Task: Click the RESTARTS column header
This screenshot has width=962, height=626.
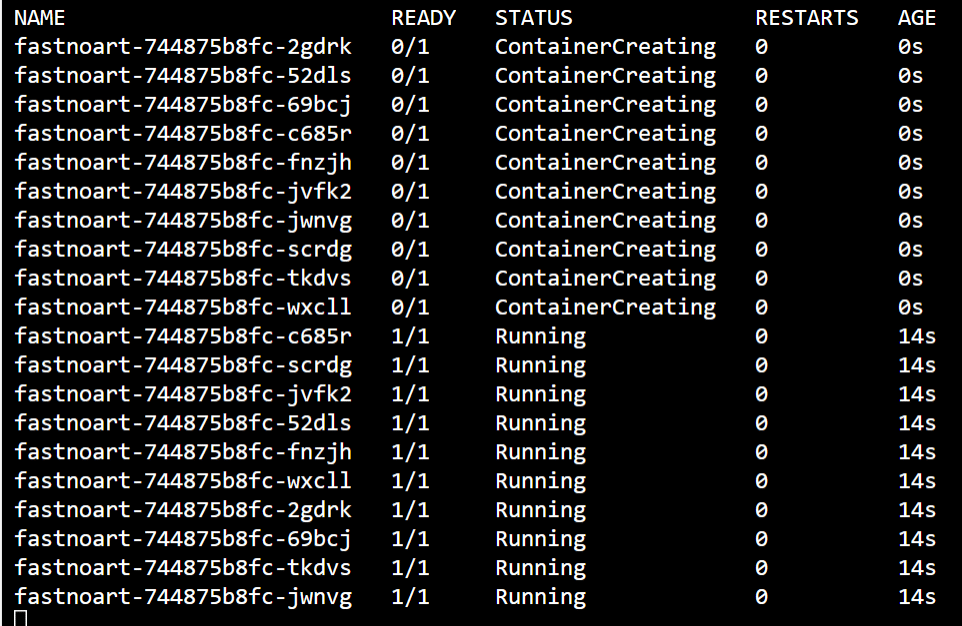Action: [807, 18]
